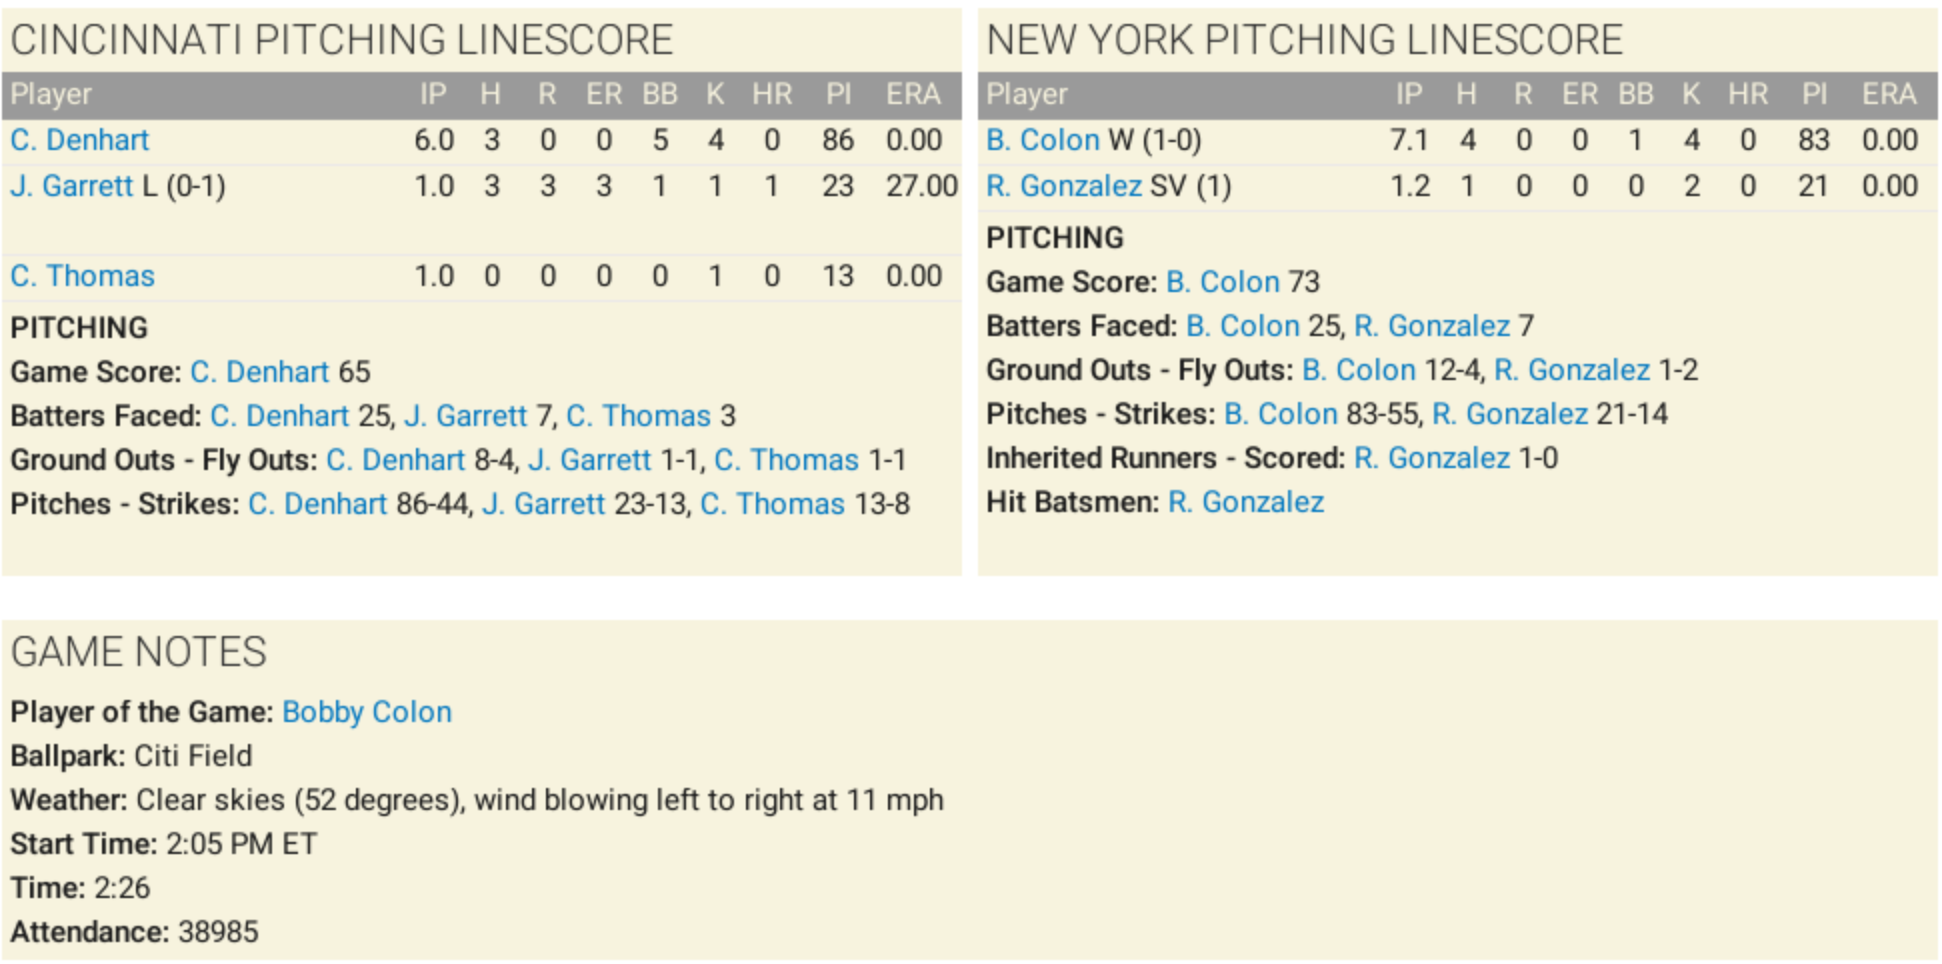Select C. Thomas in Batters Faced line
1942x964 pixels.
click(638, 416)
